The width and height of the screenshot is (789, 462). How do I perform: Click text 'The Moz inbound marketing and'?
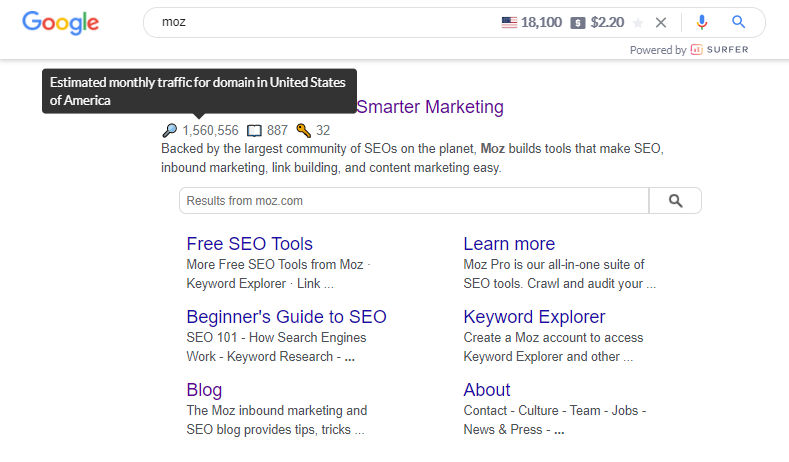(277, 411)
